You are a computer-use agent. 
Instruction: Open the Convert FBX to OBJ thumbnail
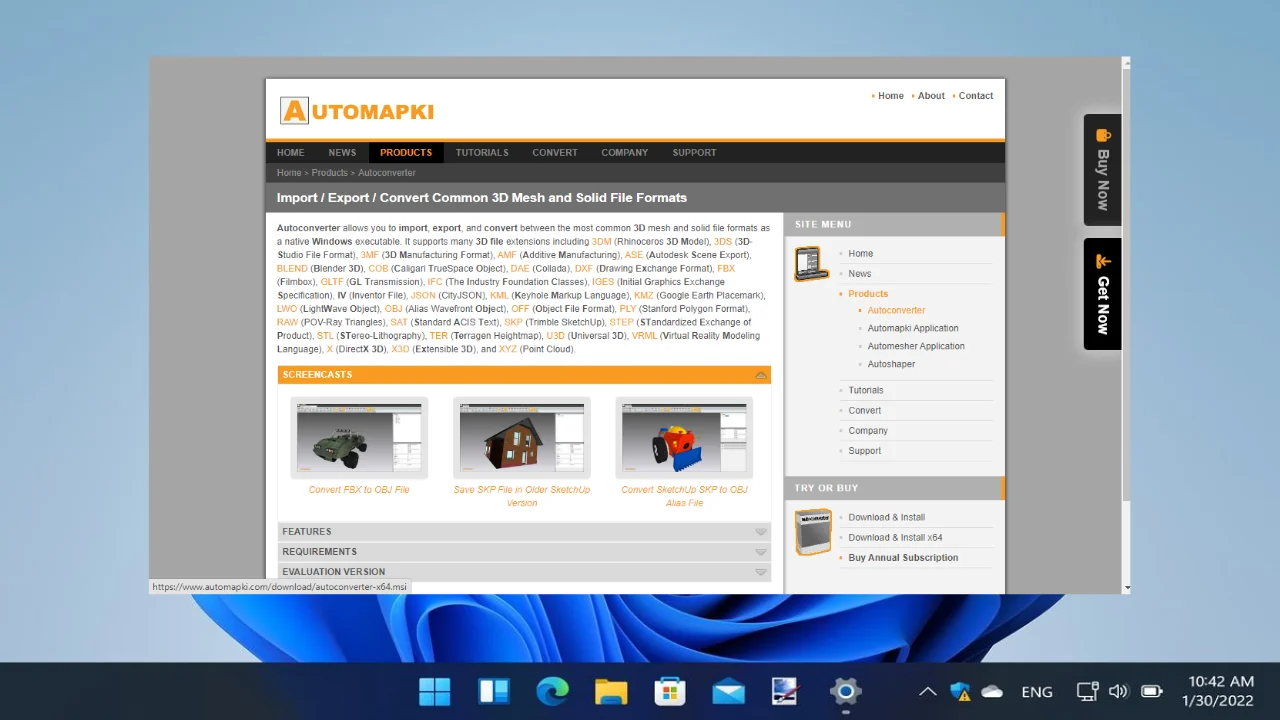[359, 438]
